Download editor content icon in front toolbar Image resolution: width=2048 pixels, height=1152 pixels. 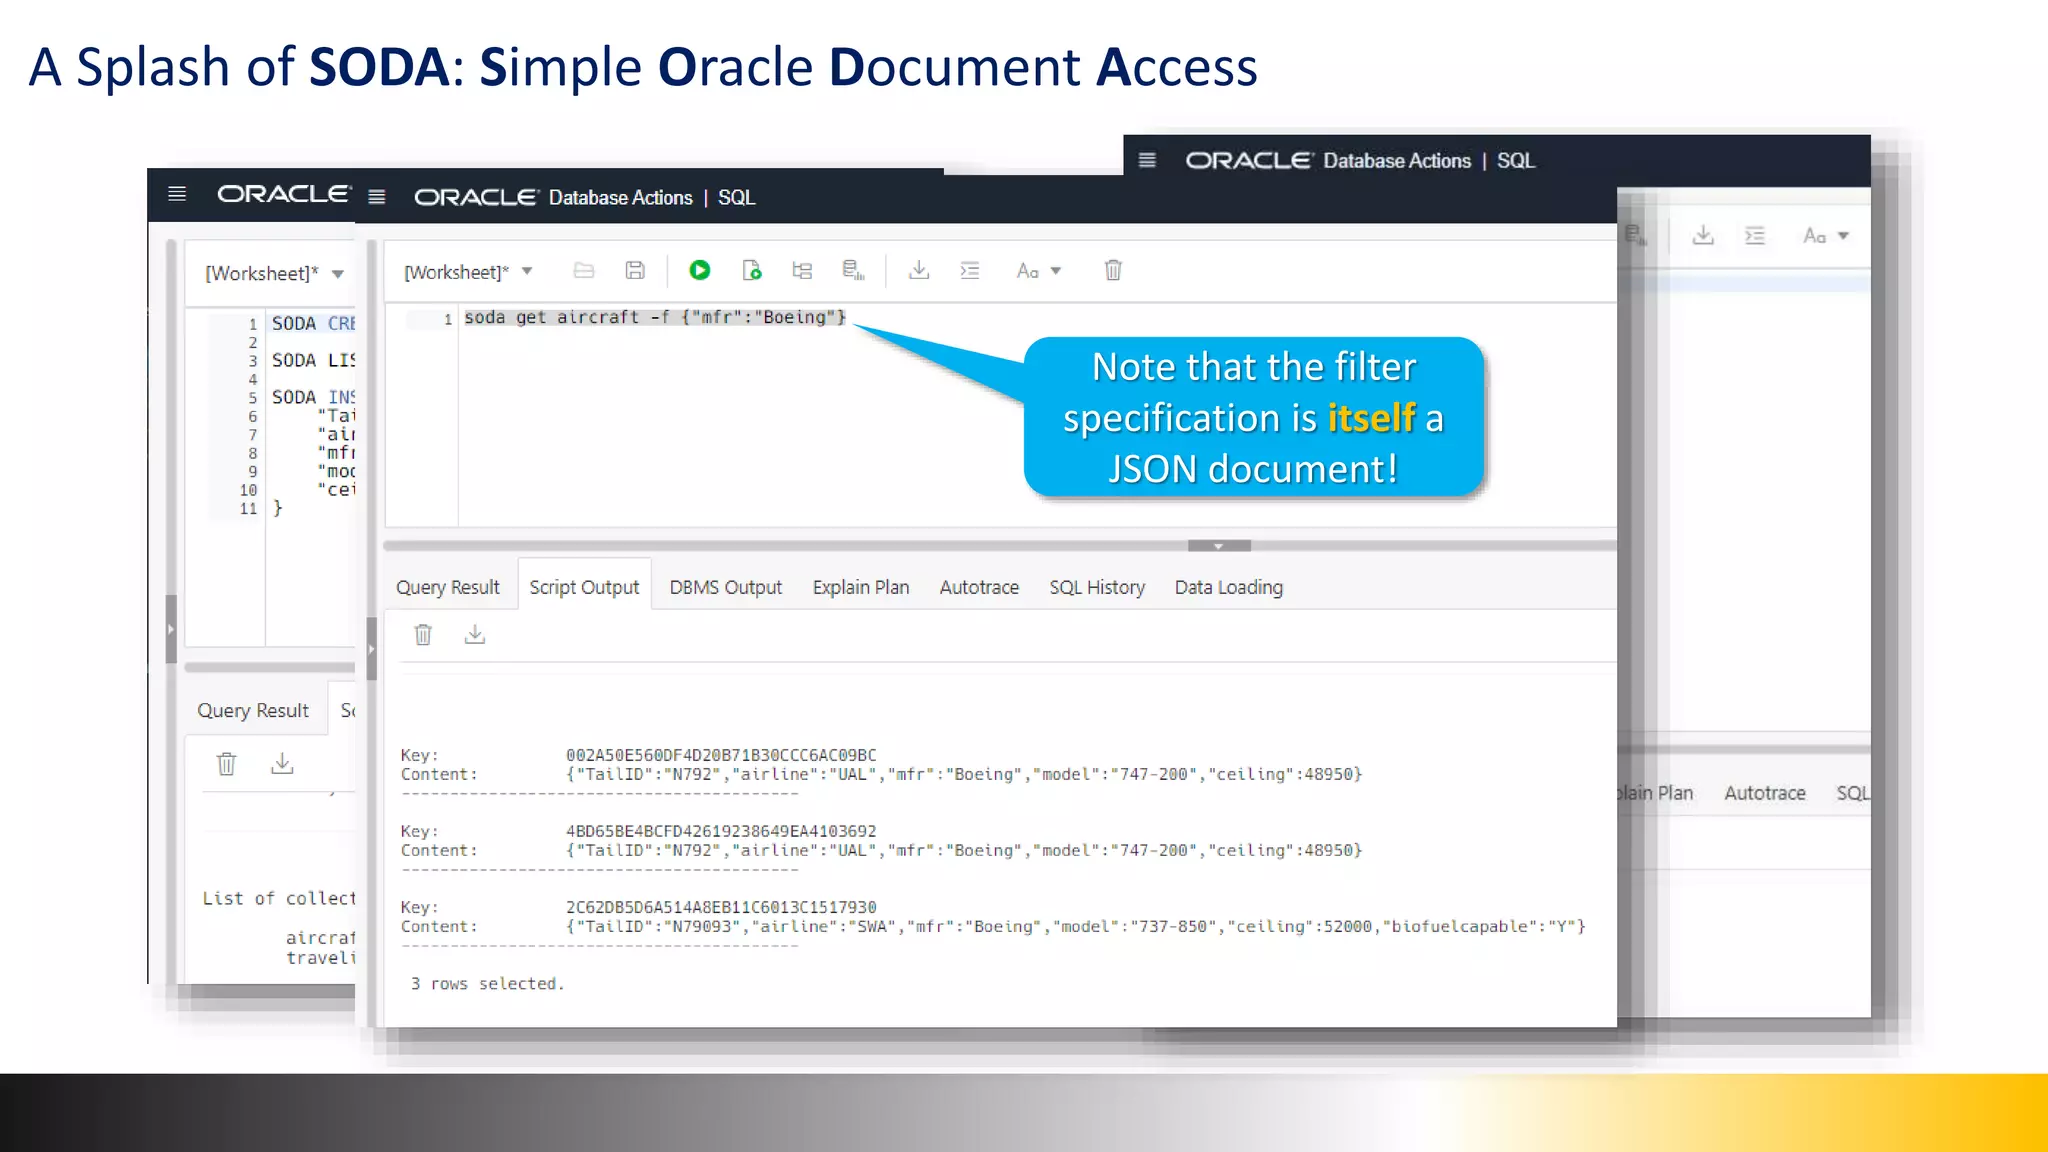click(919, 270)
